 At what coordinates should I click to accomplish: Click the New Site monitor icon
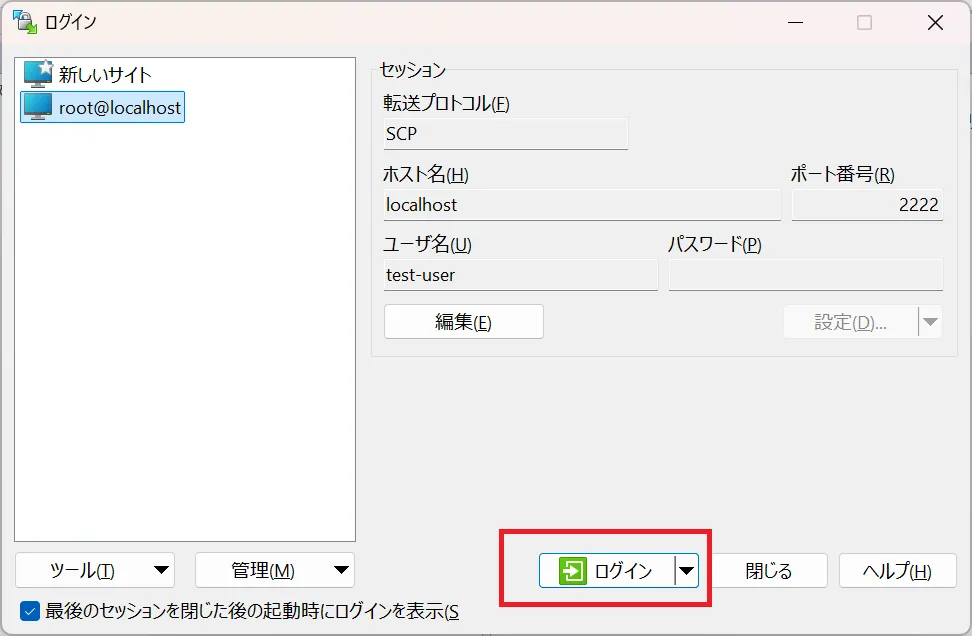pyautogui.click(x=38, y=74)
